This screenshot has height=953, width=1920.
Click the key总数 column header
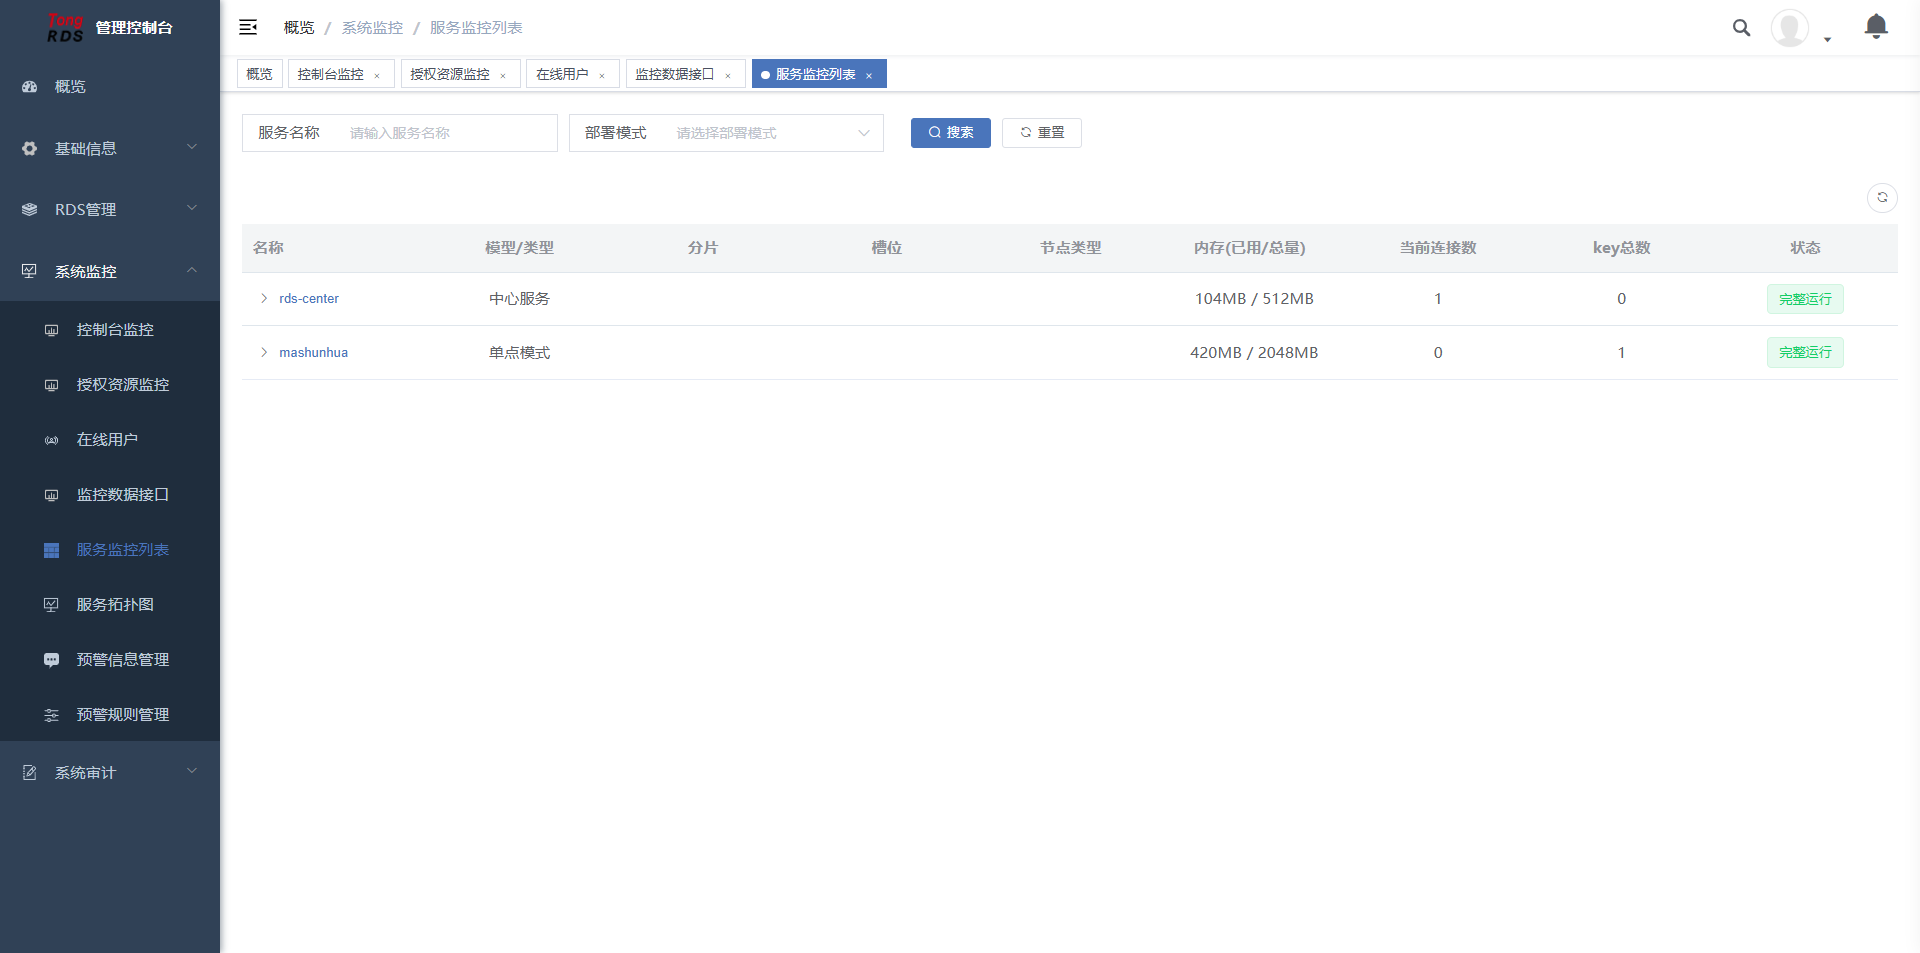tap(1621, 248)
